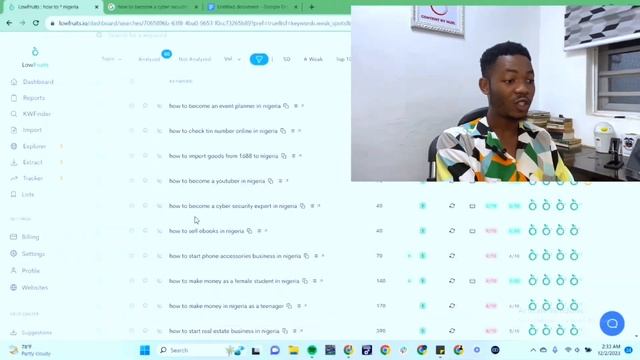Click the Websites globe icon in sidebar
This screenshot has height=360, width=640.
coord(13,287)
